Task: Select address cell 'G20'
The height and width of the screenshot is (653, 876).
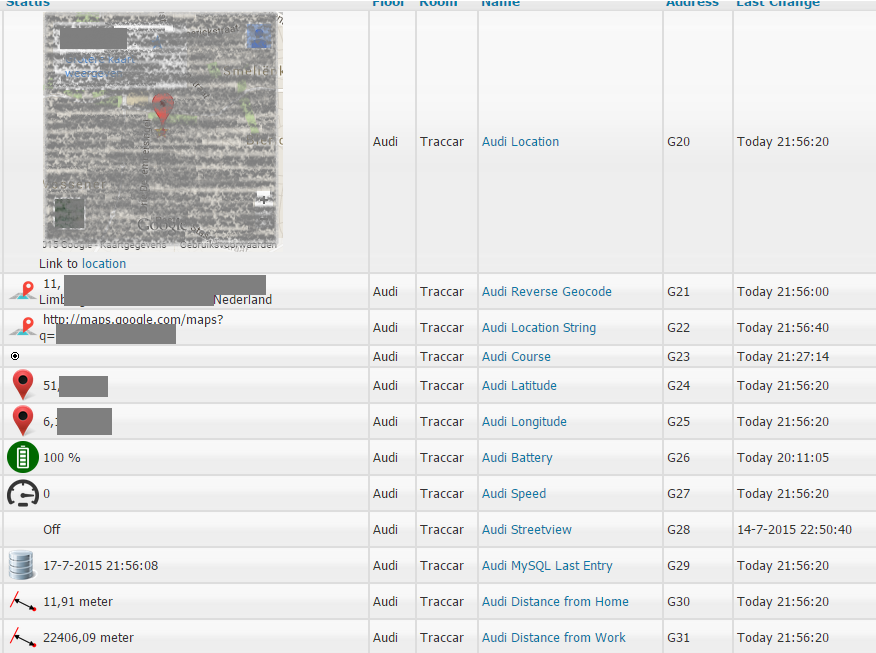Action: pyautogui.click(x=678, y=142)
